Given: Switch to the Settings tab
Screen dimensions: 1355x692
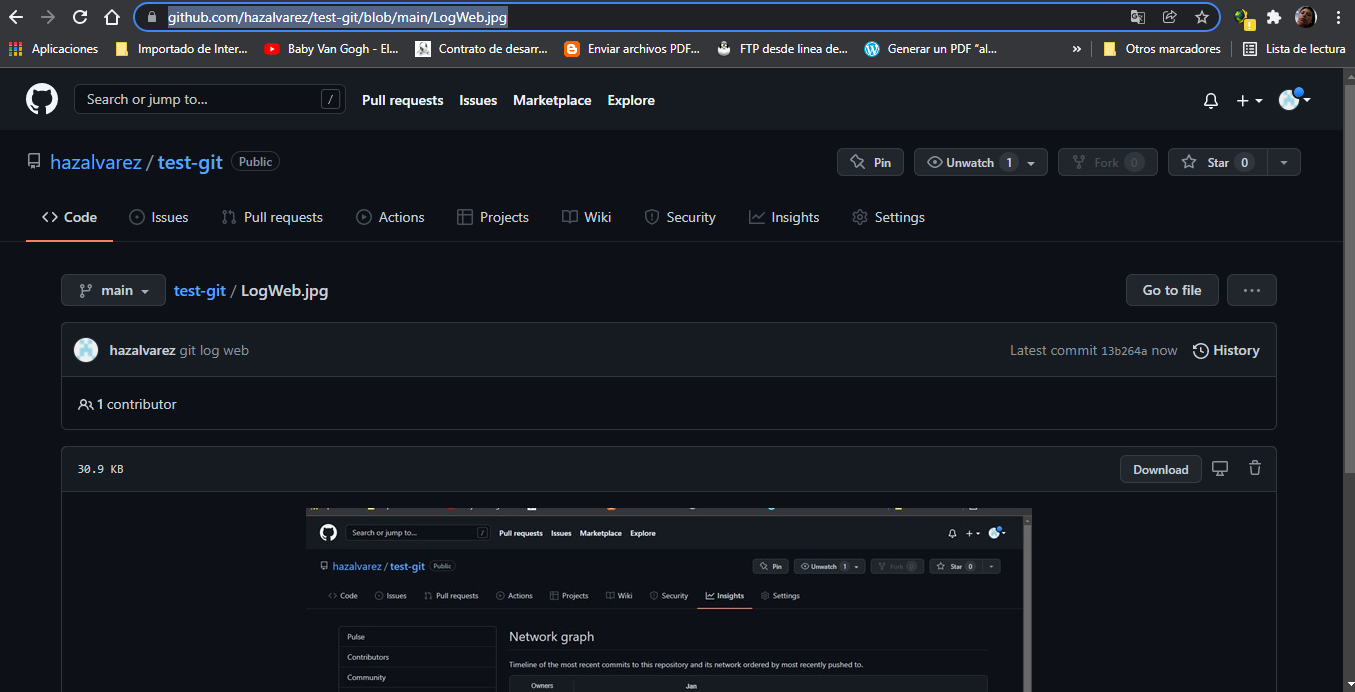Looking at the screenshot, I should [888, 217].
